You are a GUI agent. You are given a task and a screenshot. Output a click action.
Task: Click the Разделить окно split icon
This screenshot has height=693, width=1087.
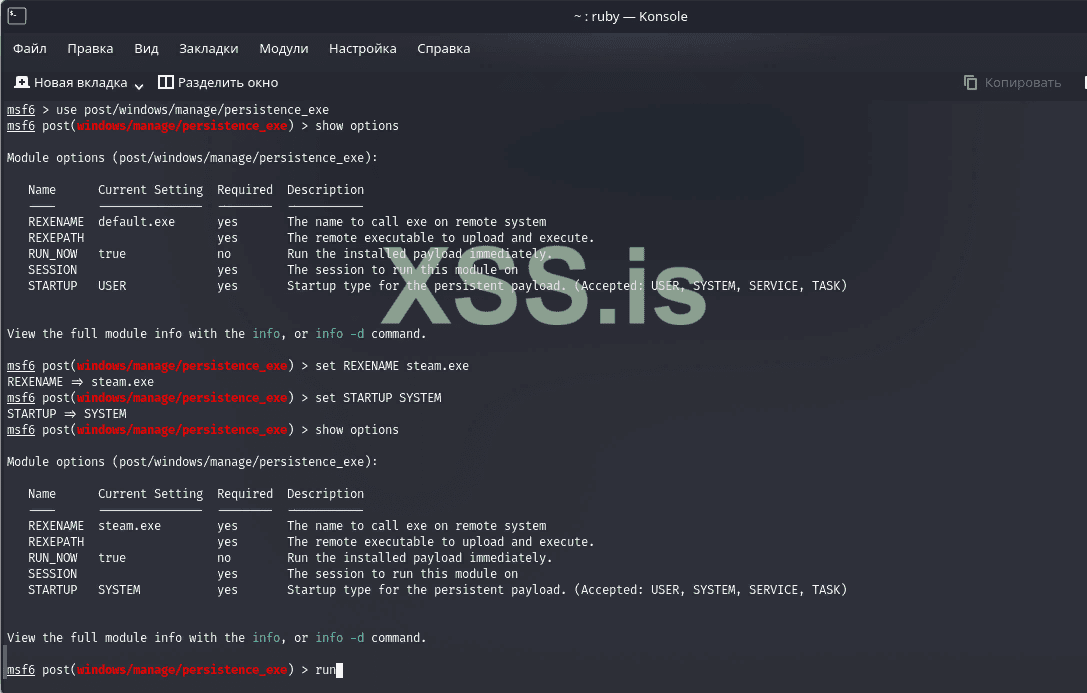[166, 82]
